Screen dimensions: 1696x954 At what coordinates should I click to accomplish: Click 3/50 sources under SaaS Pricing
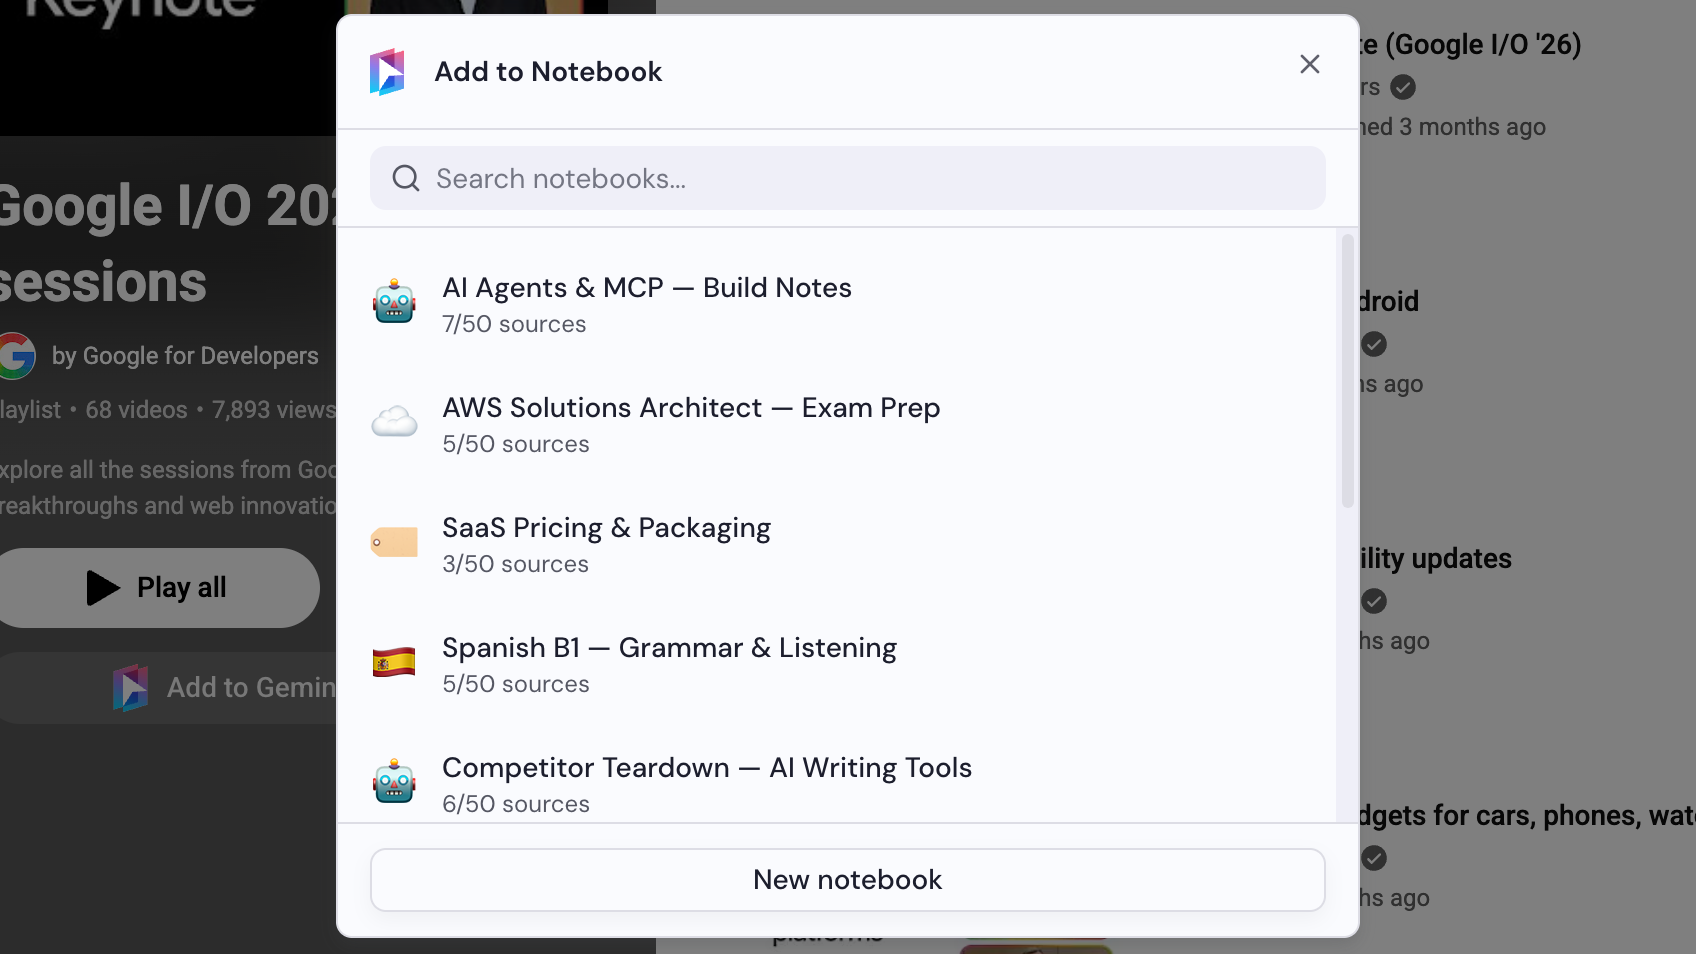tap(515, 564)
